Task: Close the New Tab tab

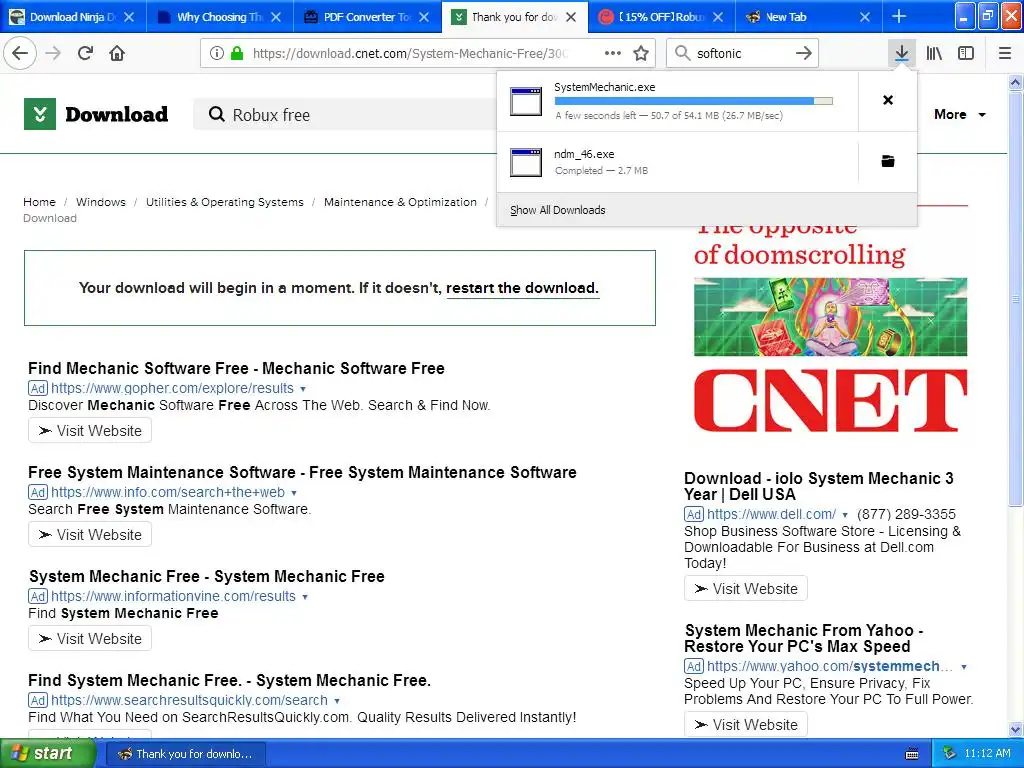Action: tap(865, 17)
